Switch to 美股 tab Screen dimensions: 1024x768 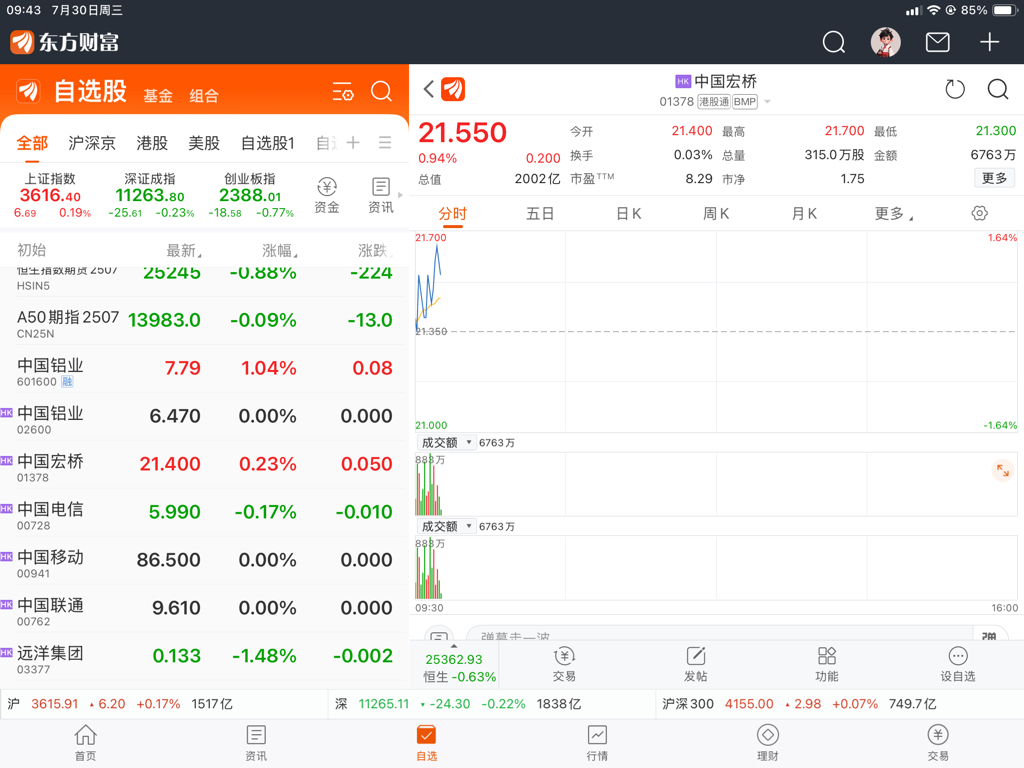(x=204, y=143)
